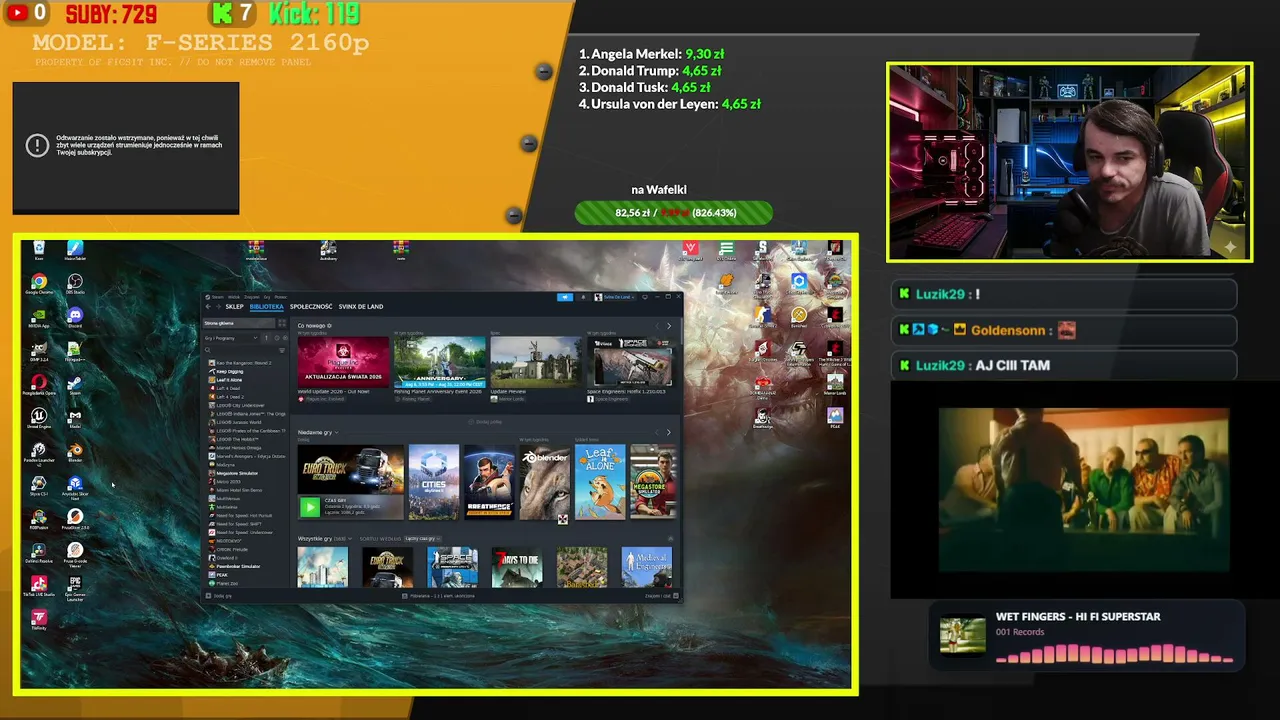Image resolution: width=1280 pixels, height=720 pixels.
Task: Click the Steam announcements megaphone button
Action: click(565, 297)
